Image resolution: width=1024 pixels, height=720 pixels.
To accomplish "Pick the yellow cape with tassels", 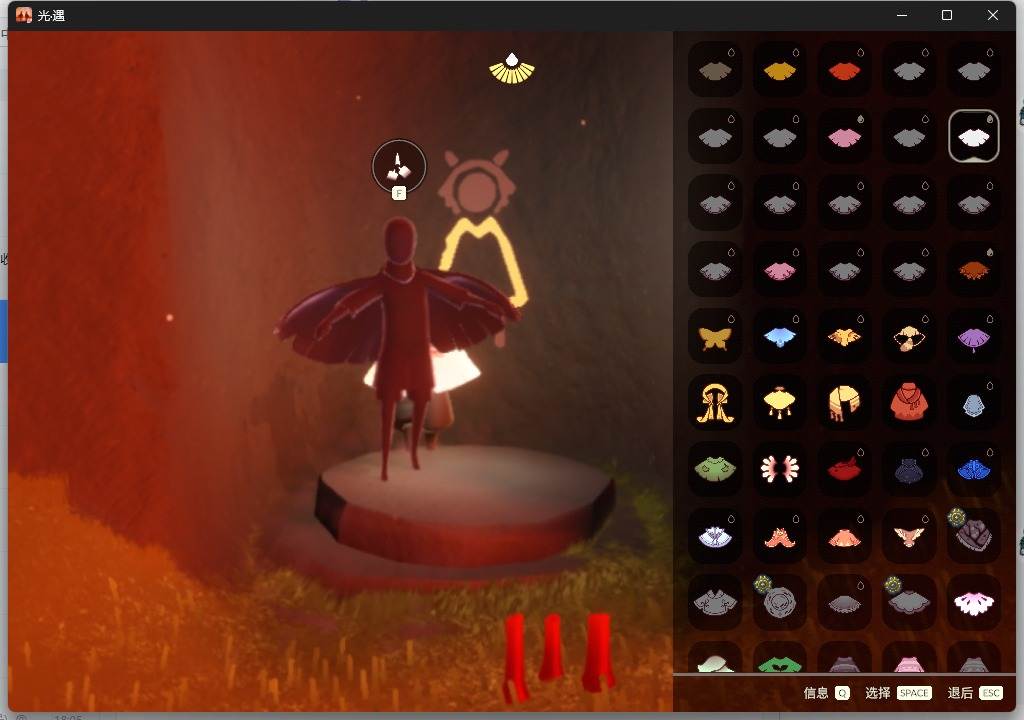I will pos(780,402).
